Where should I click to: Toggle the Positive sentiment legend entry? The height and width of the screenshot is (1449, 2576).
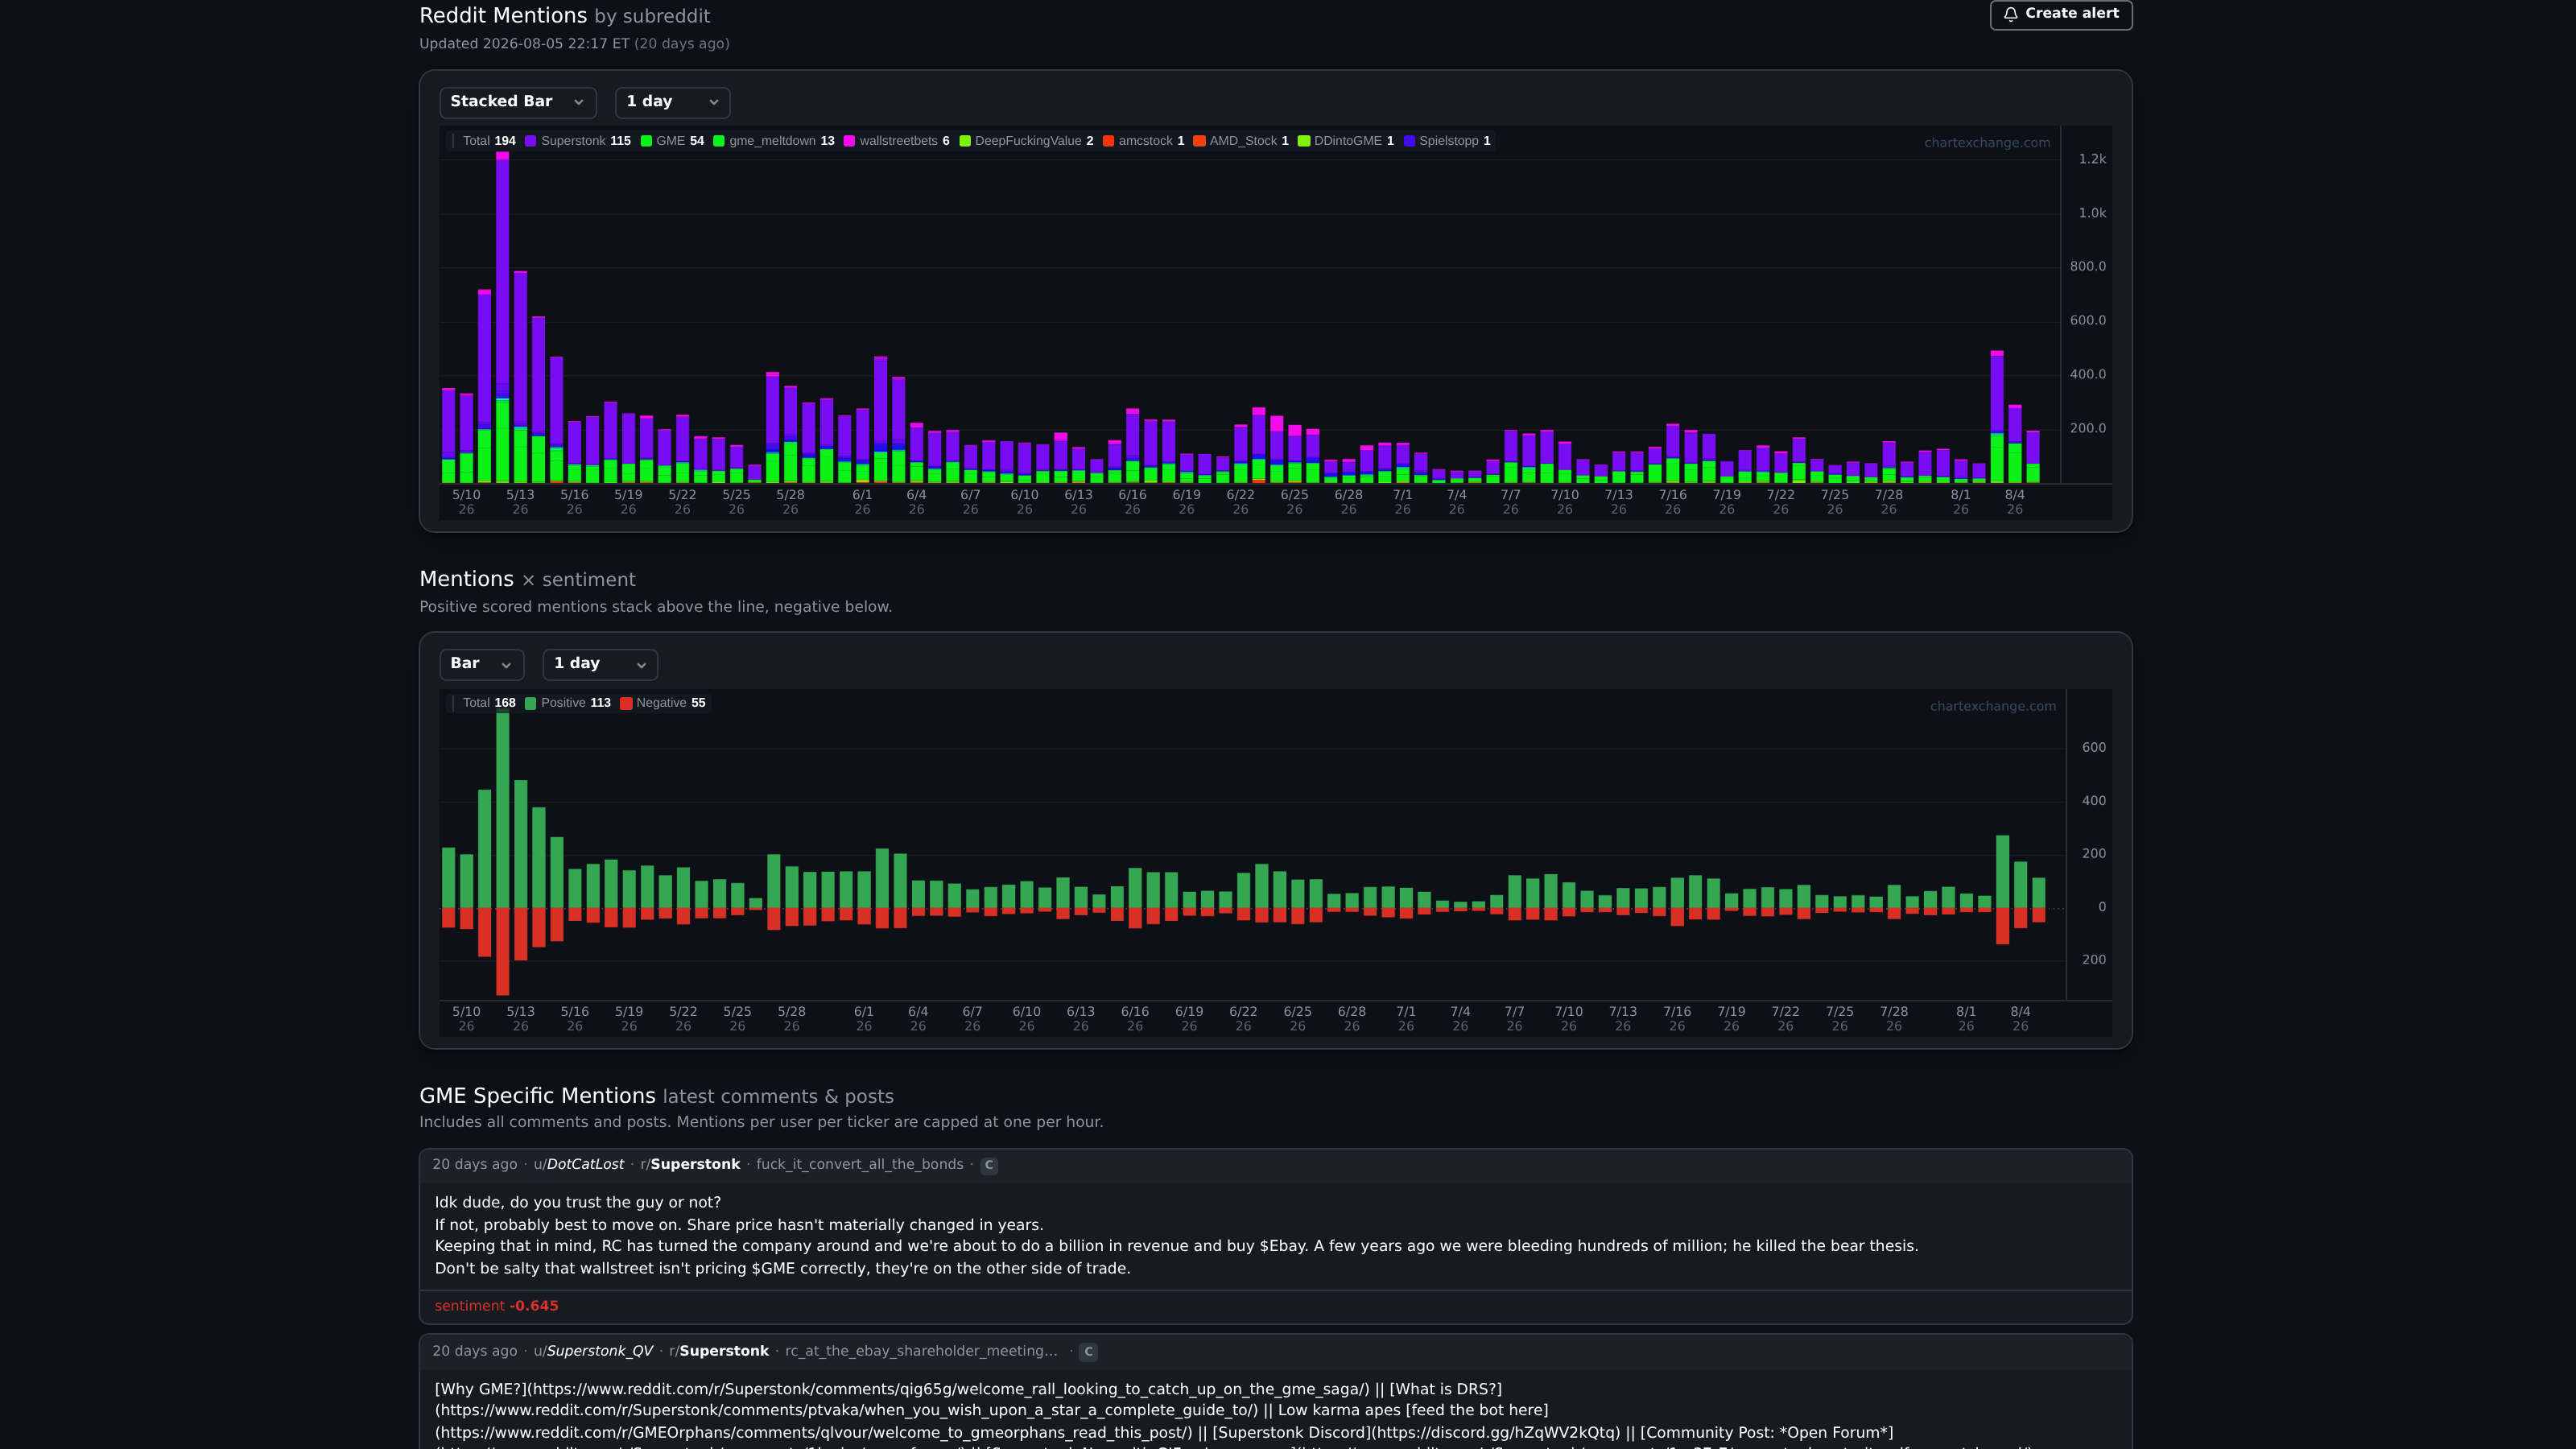(x=568, y=703)
